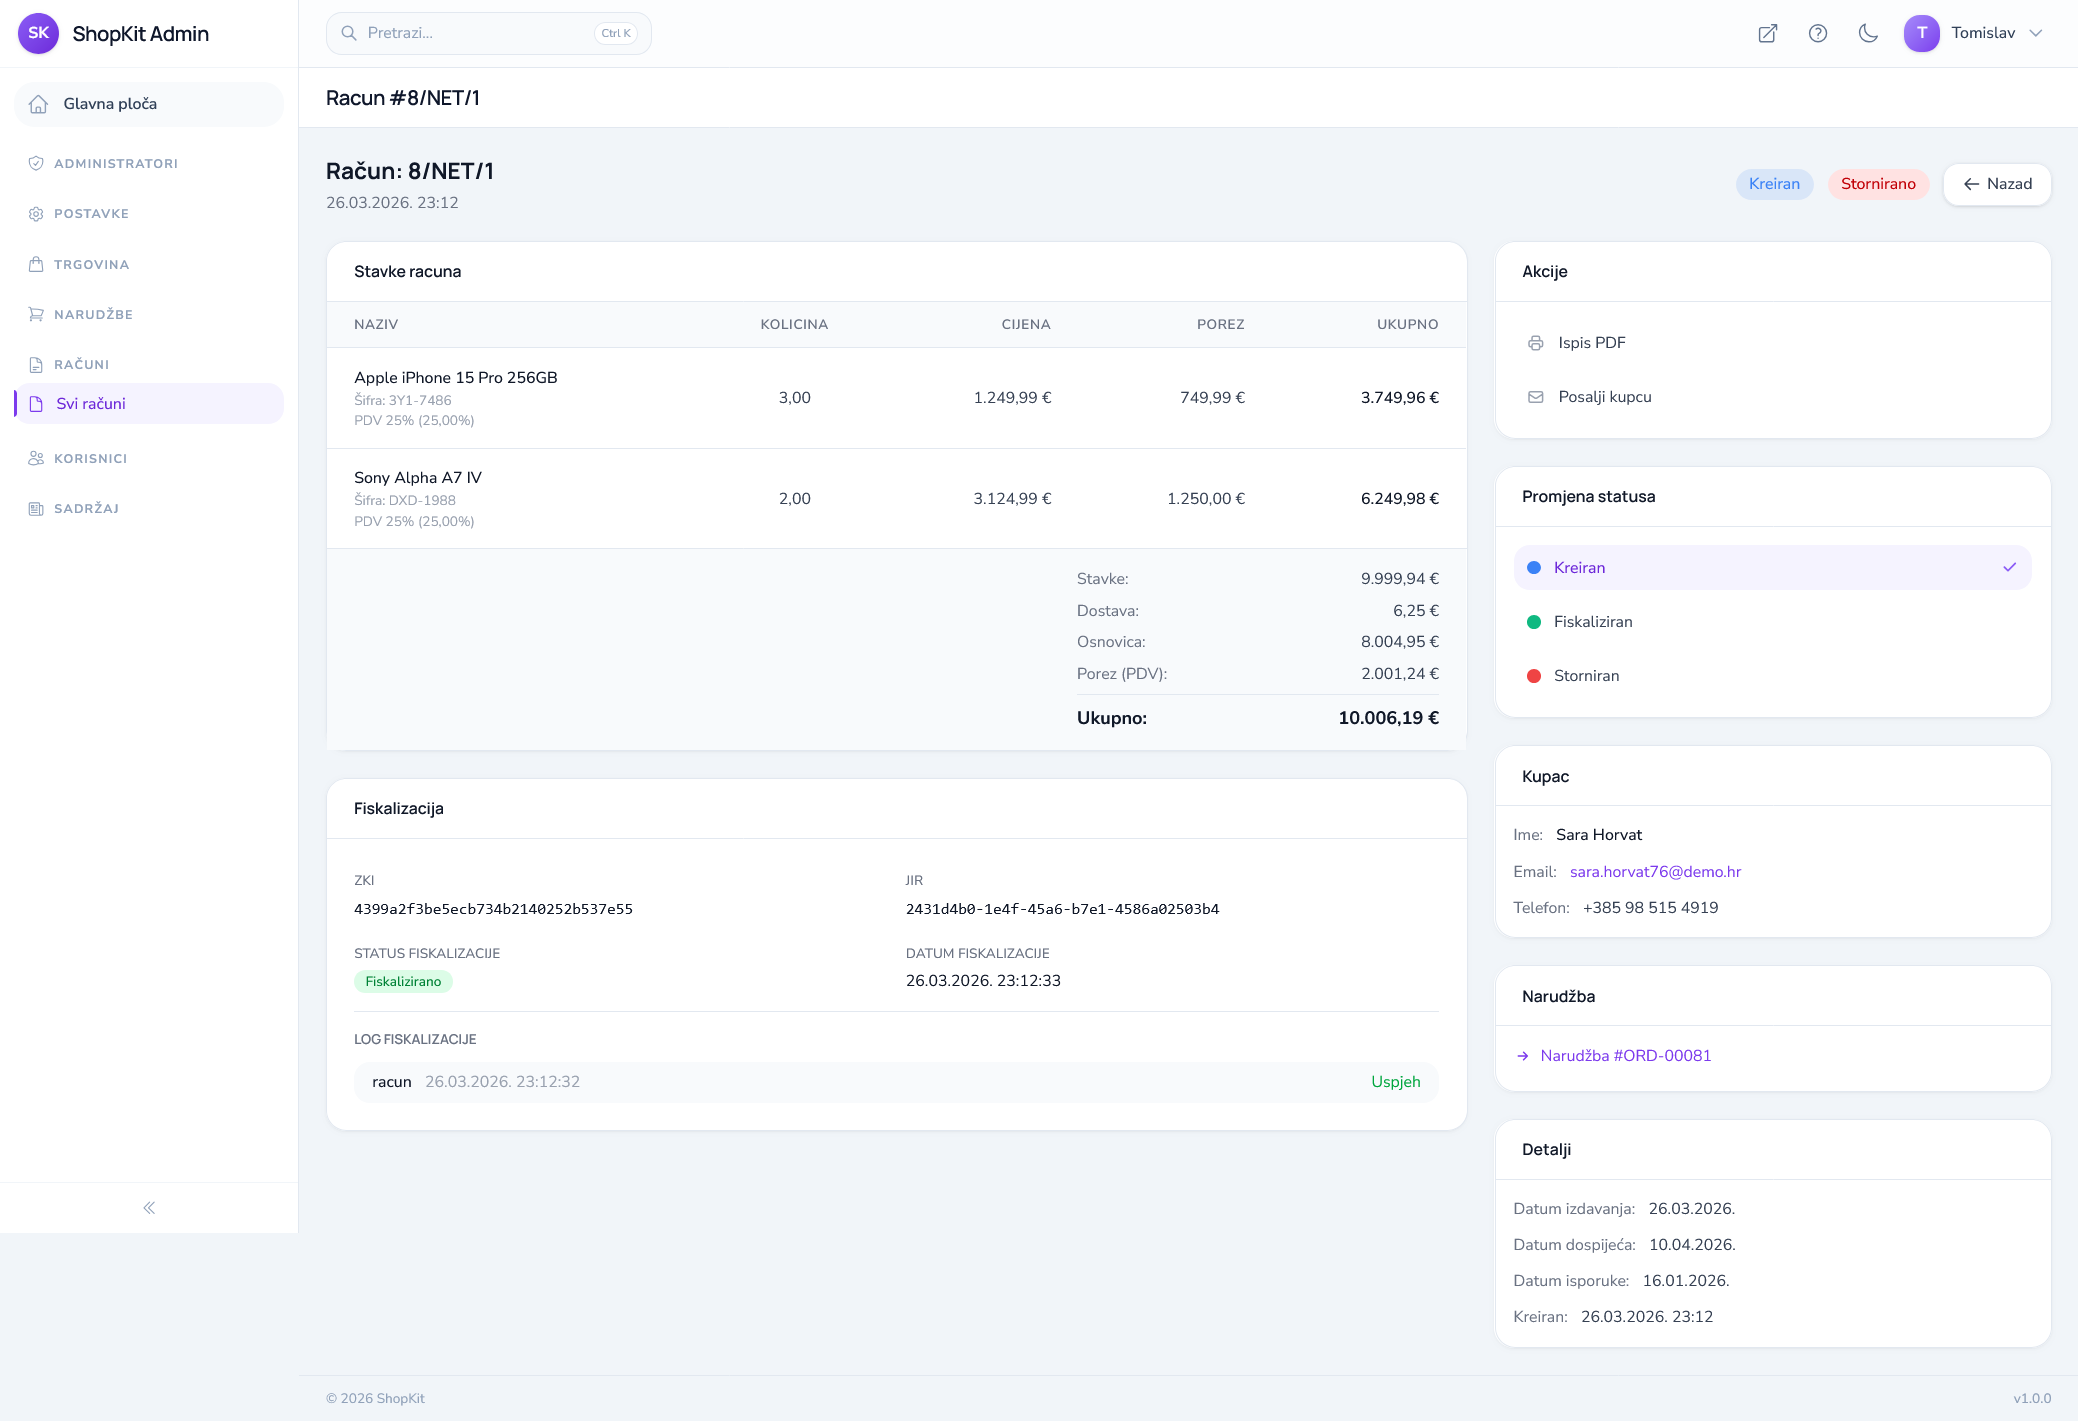This screenshot has width=2078, height=1421.
Task: Click the Apple iPhone 15 Pro 256GB item
Action: 456,378
